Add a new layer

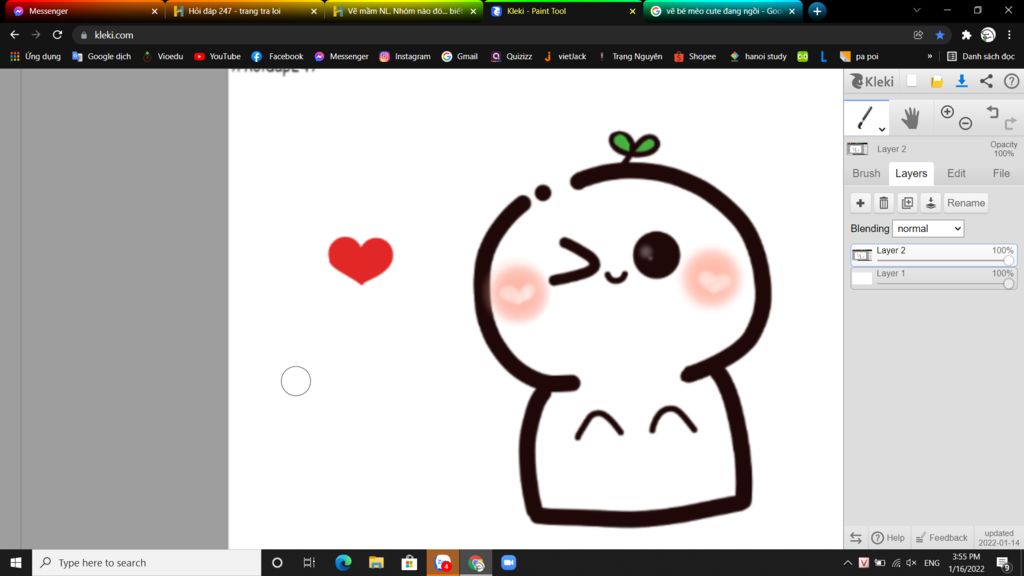tap(860, 203)
